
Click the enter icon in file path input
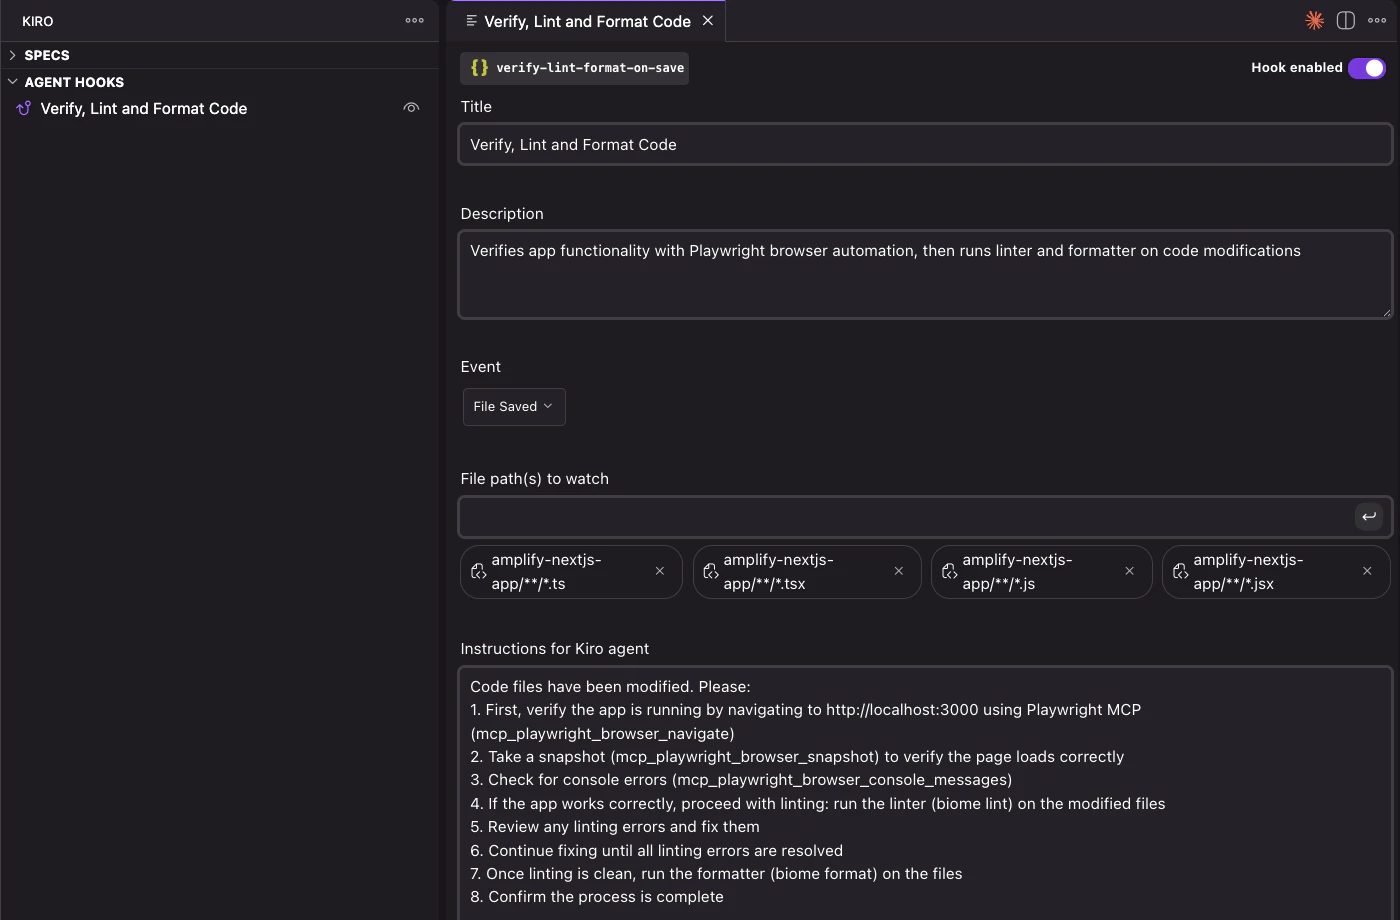point(1369,516)
